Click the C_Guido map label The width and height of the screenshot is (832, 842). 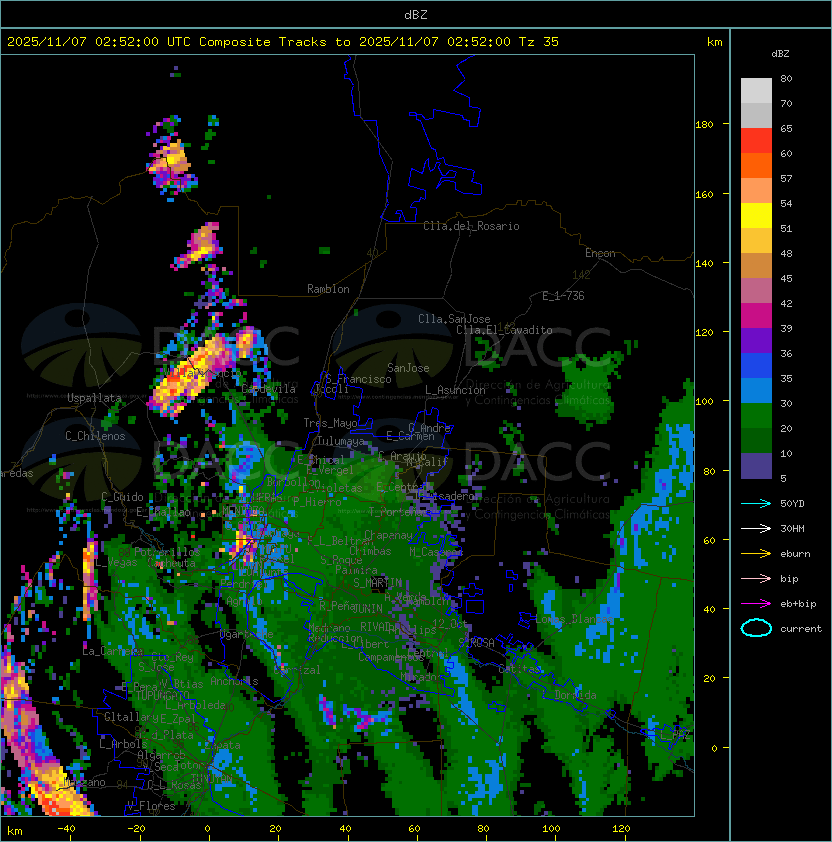[122, 497]
